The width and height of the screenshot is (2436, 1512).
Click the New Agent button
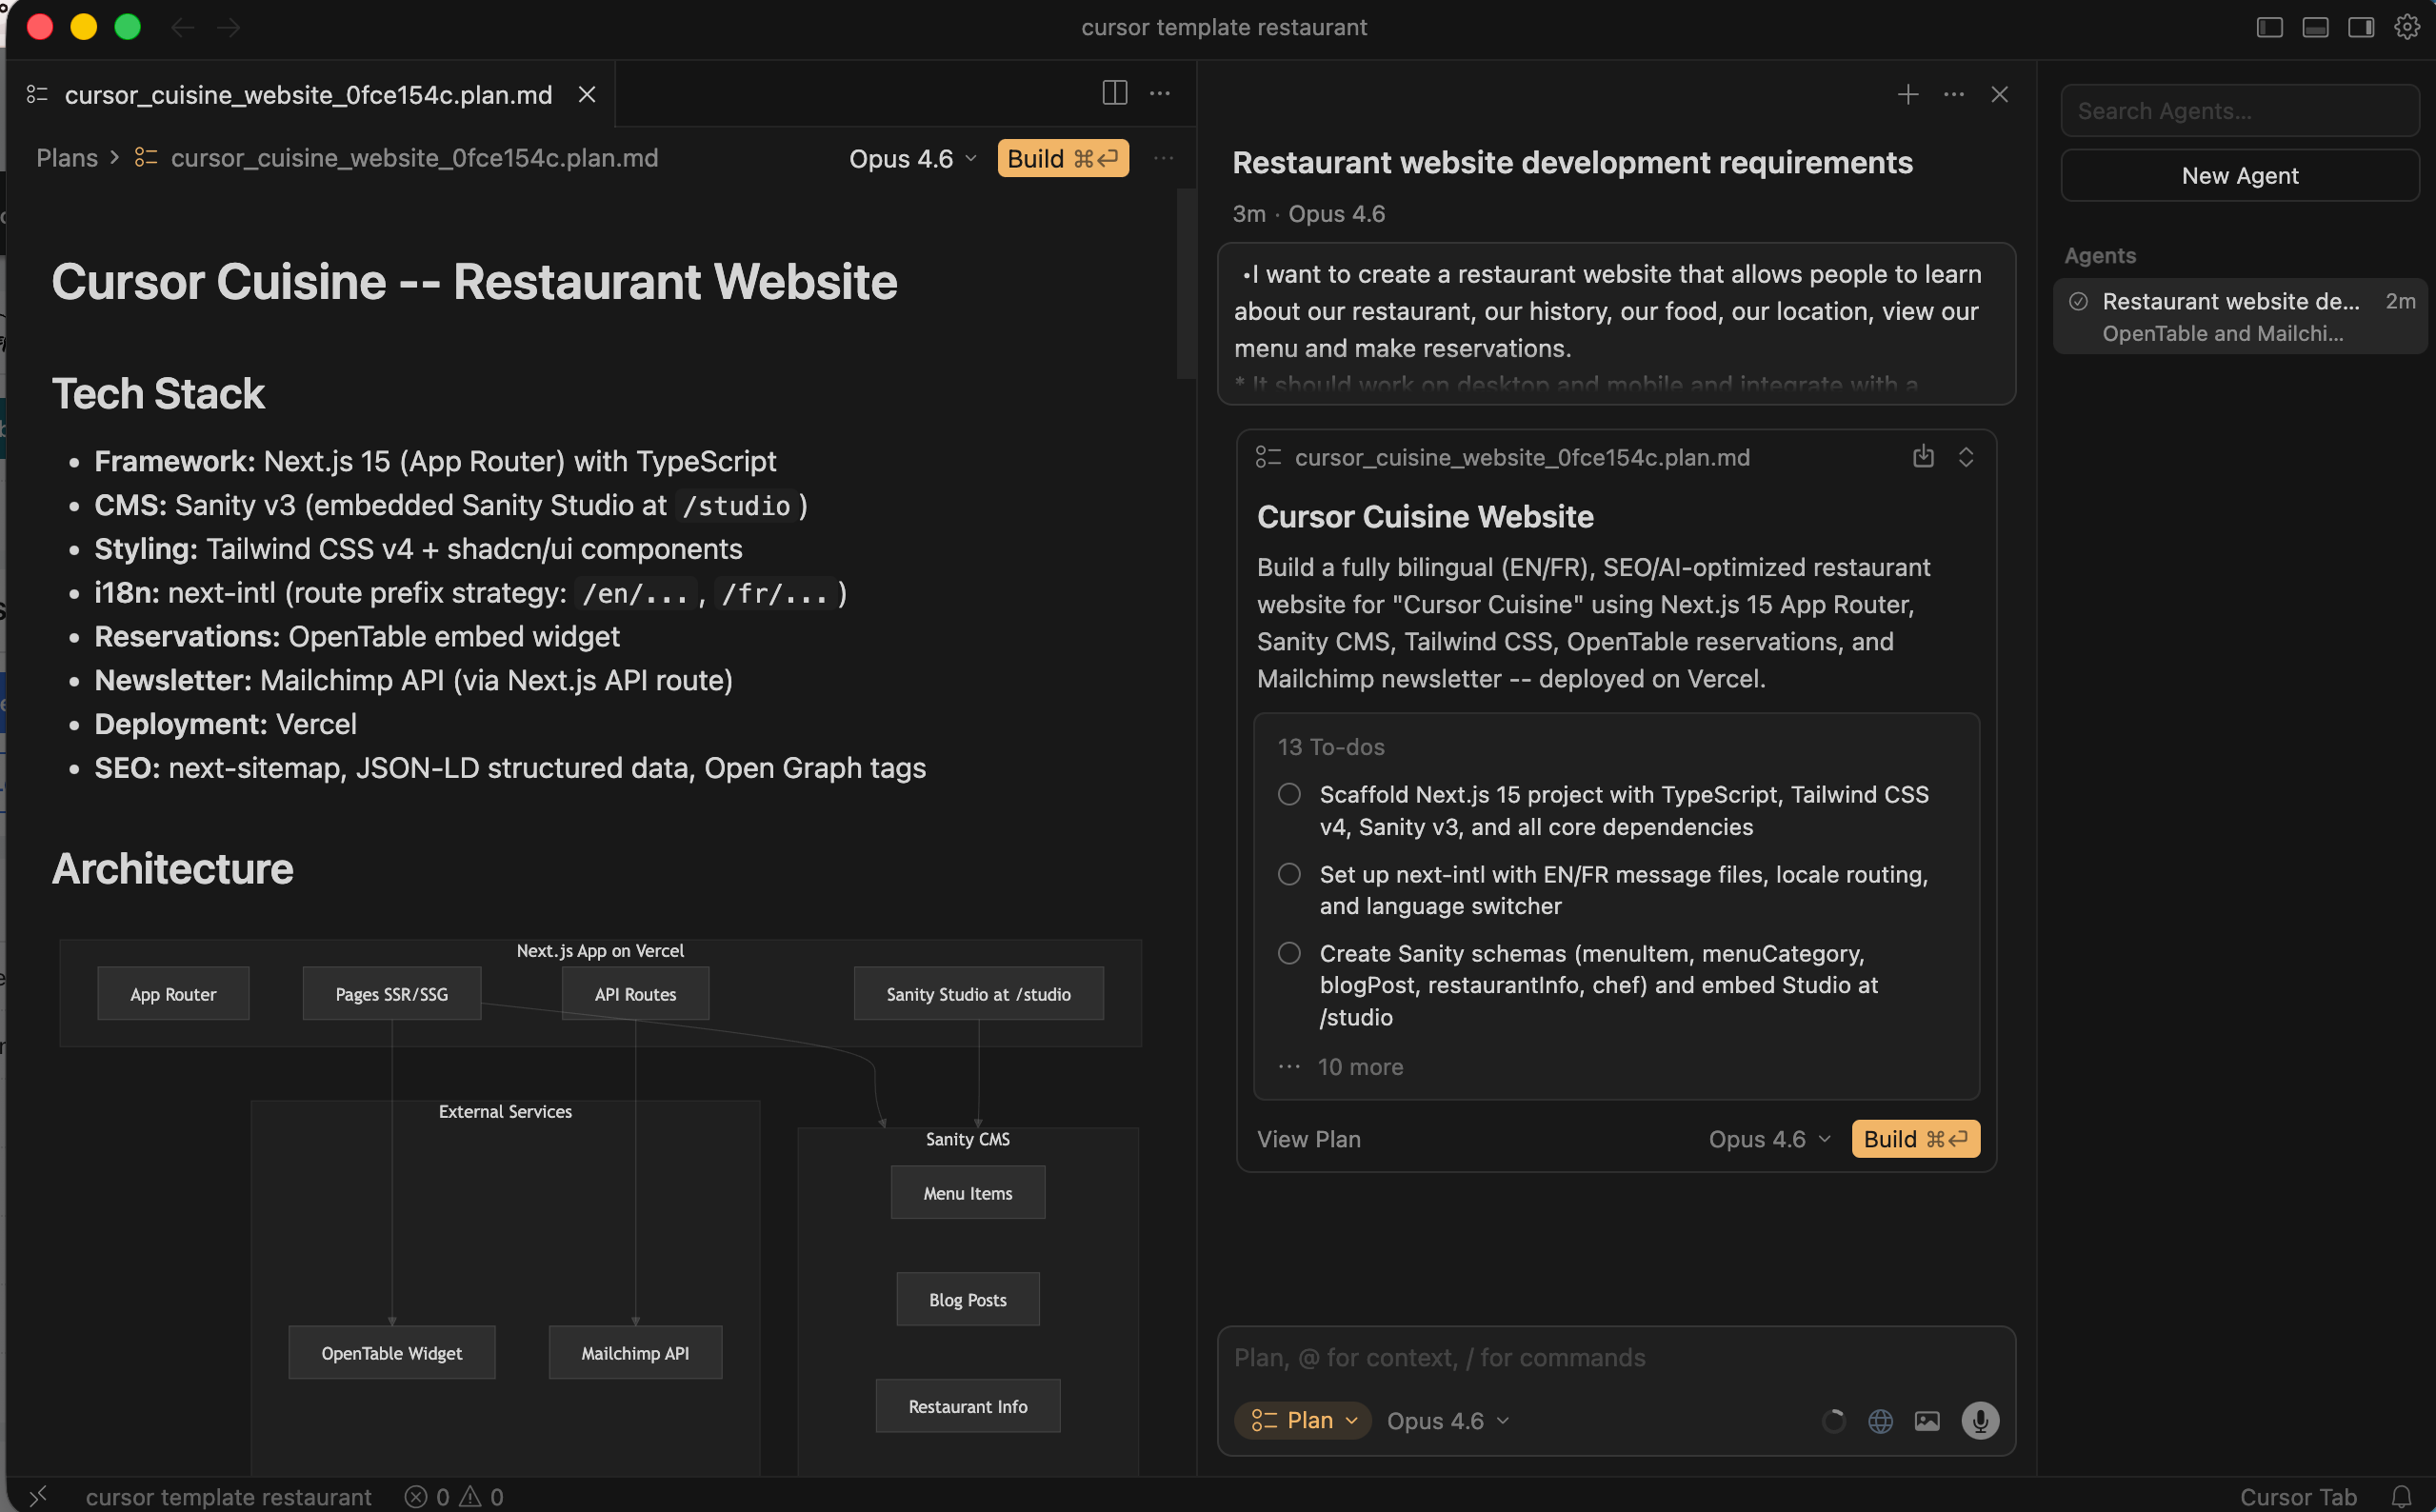[x=2239, y=176]
